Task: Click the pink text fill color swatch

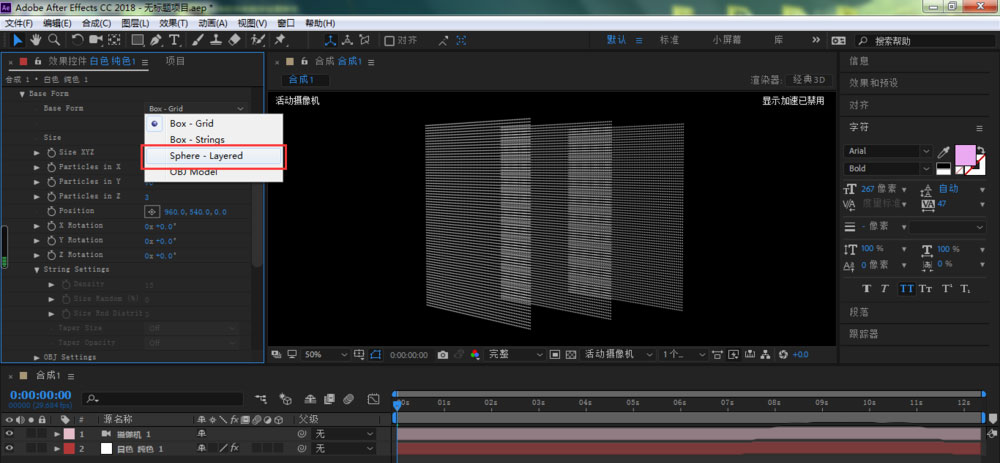Action: click(964, 155)
